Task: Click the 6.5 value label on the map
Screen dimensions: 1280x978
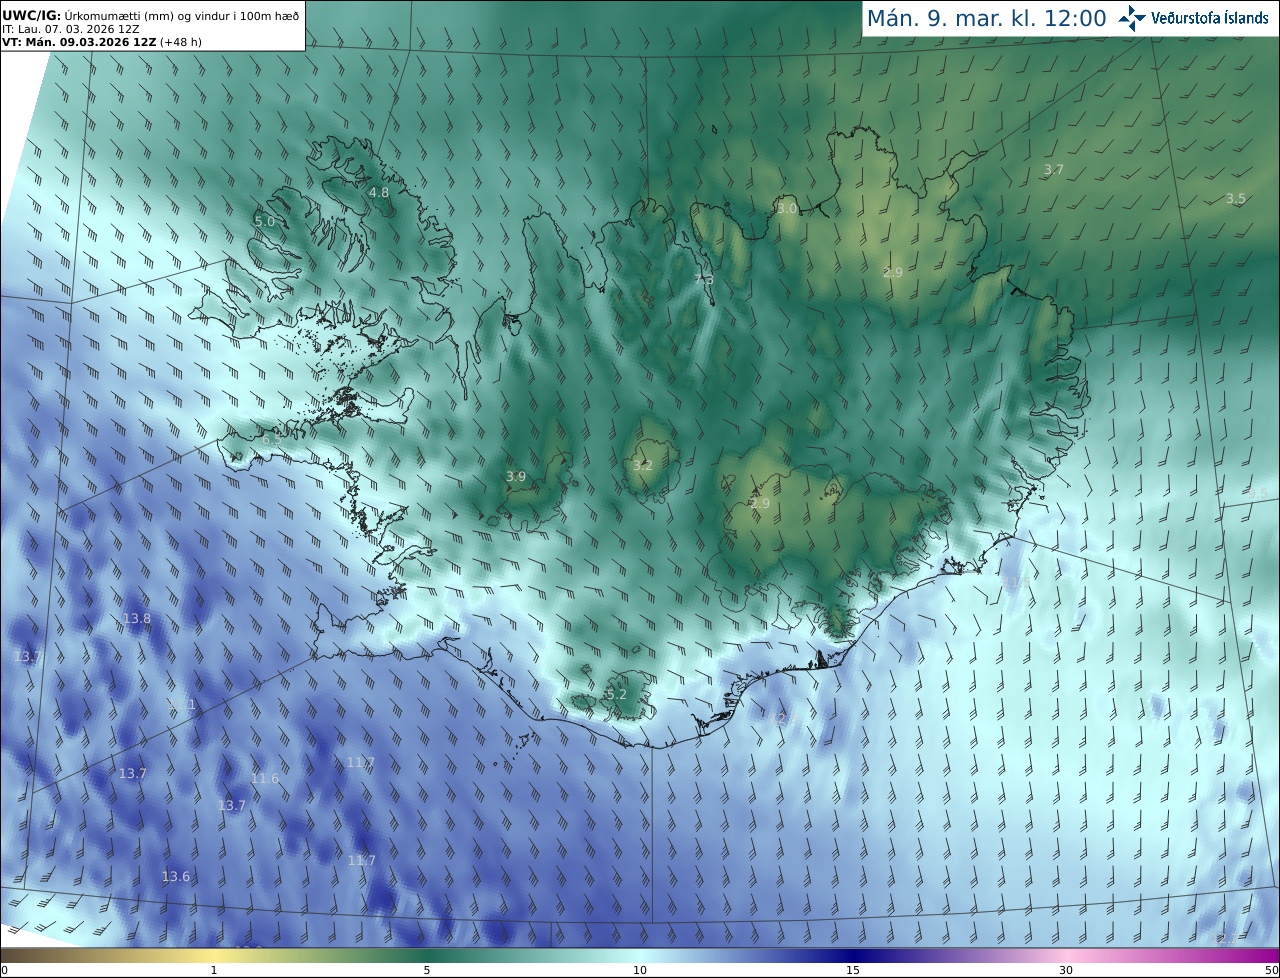Action: pos(272,440)
